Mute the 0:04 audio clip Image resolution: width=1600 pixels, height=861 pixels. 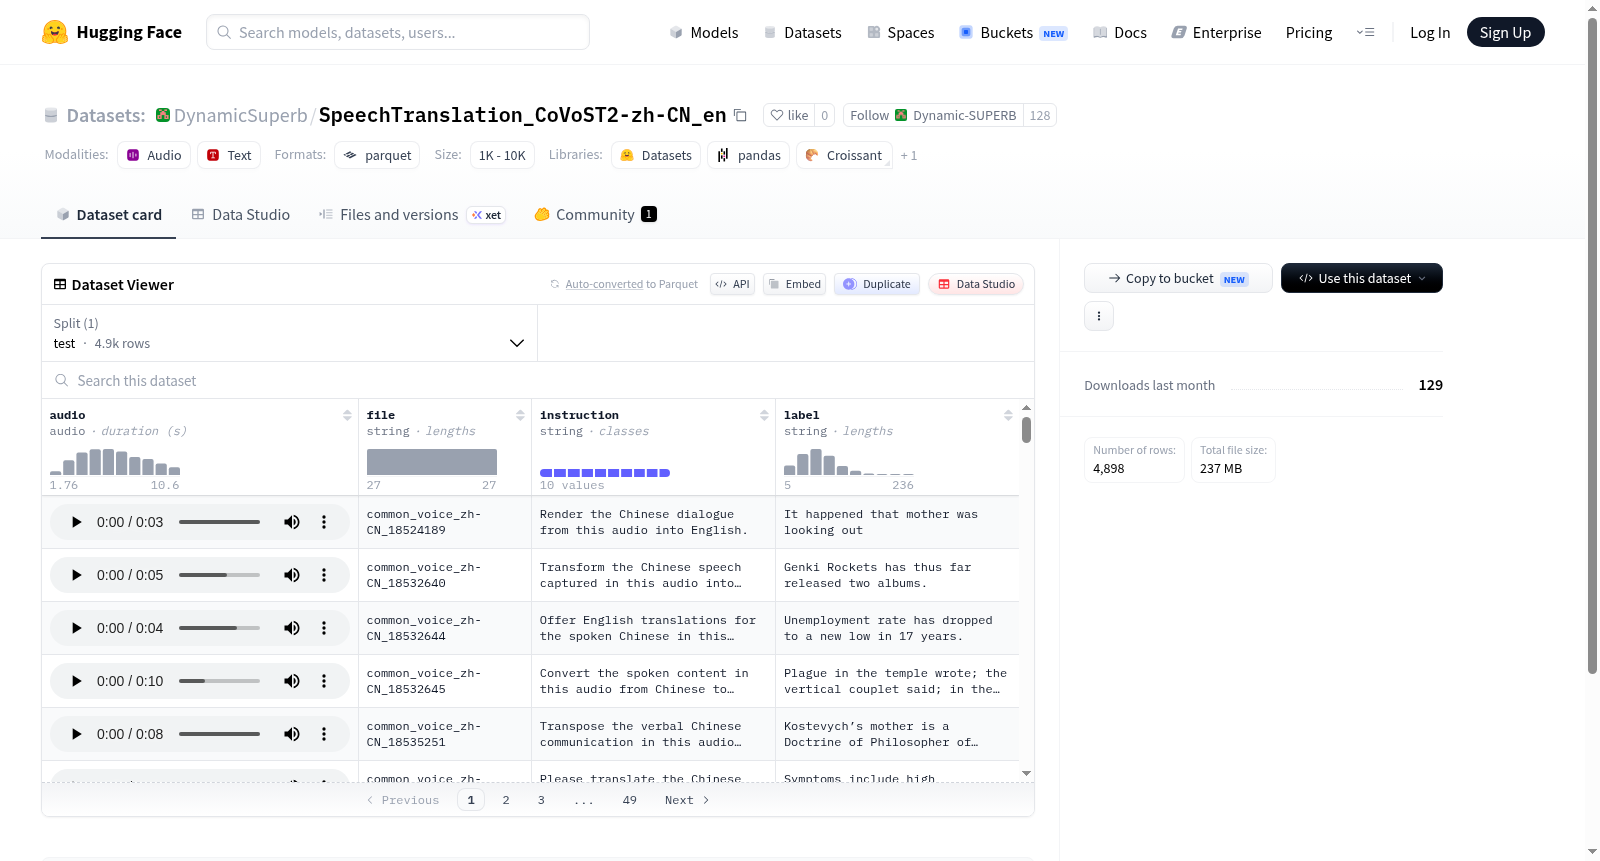tap(292, 628)
